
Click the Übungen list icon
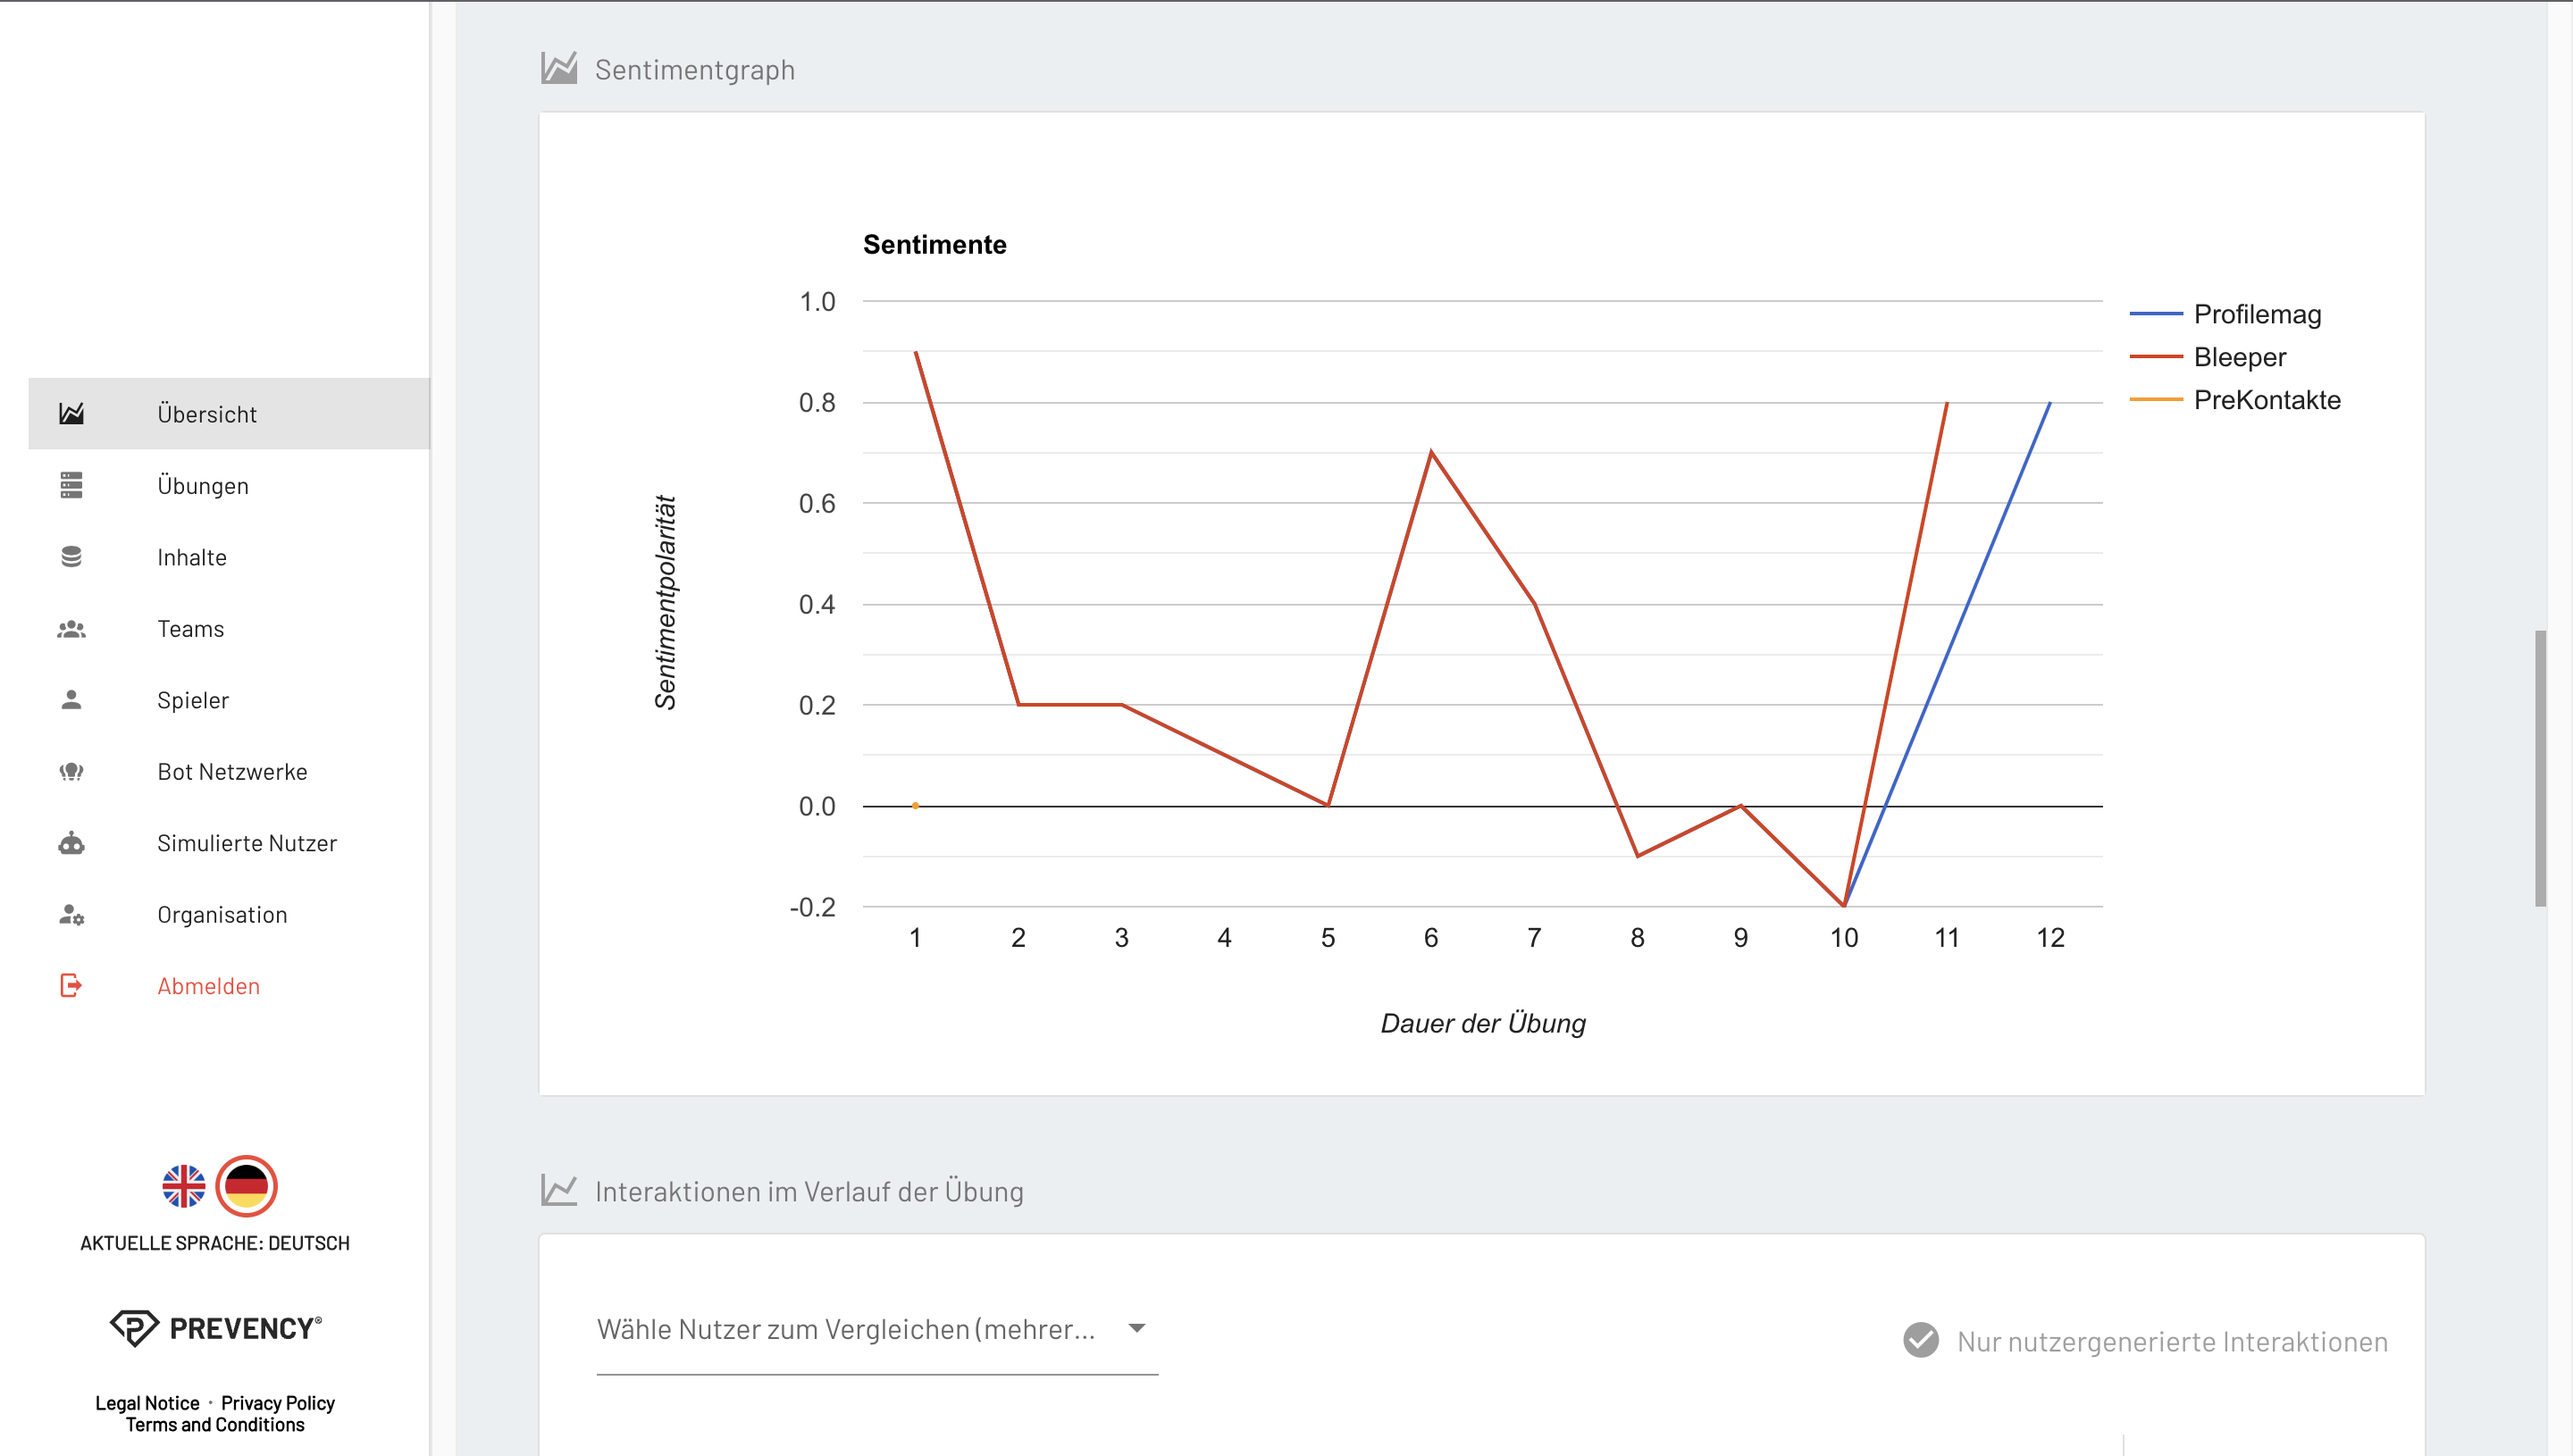click(x=71, y=485)
